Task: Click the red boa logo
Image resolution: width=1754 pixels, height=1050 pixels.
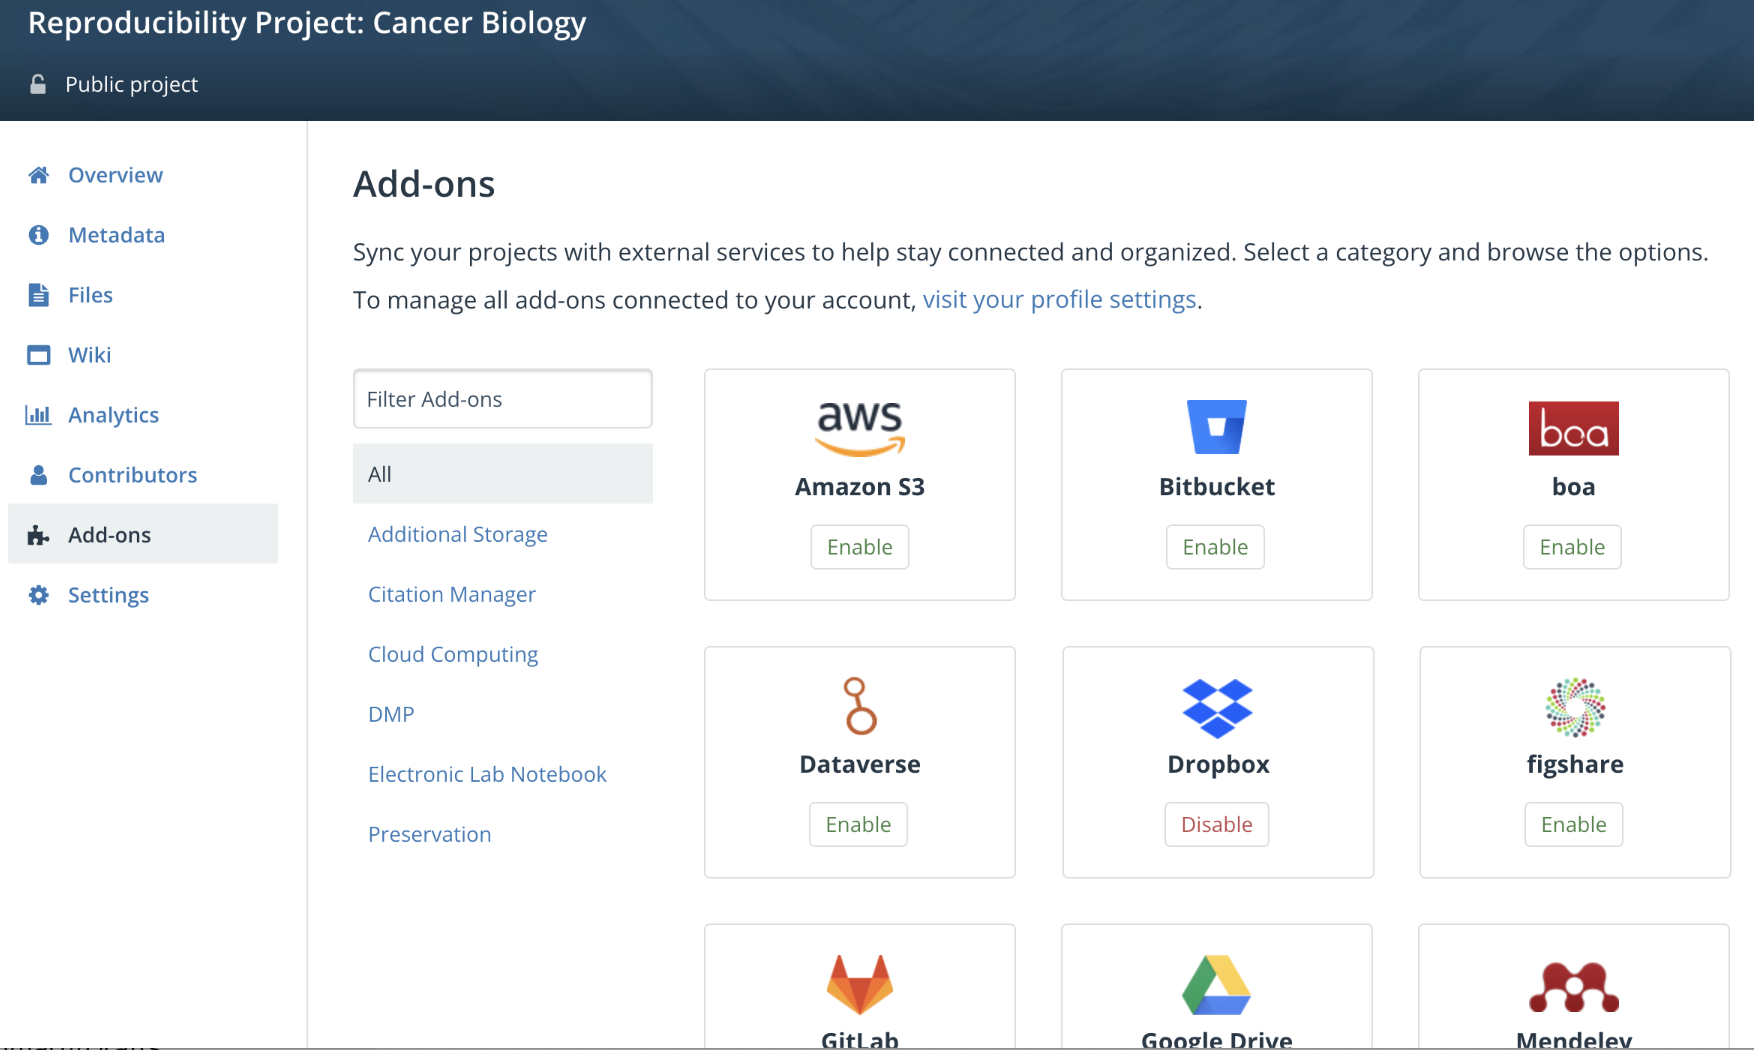Action: pos(1574,428)
